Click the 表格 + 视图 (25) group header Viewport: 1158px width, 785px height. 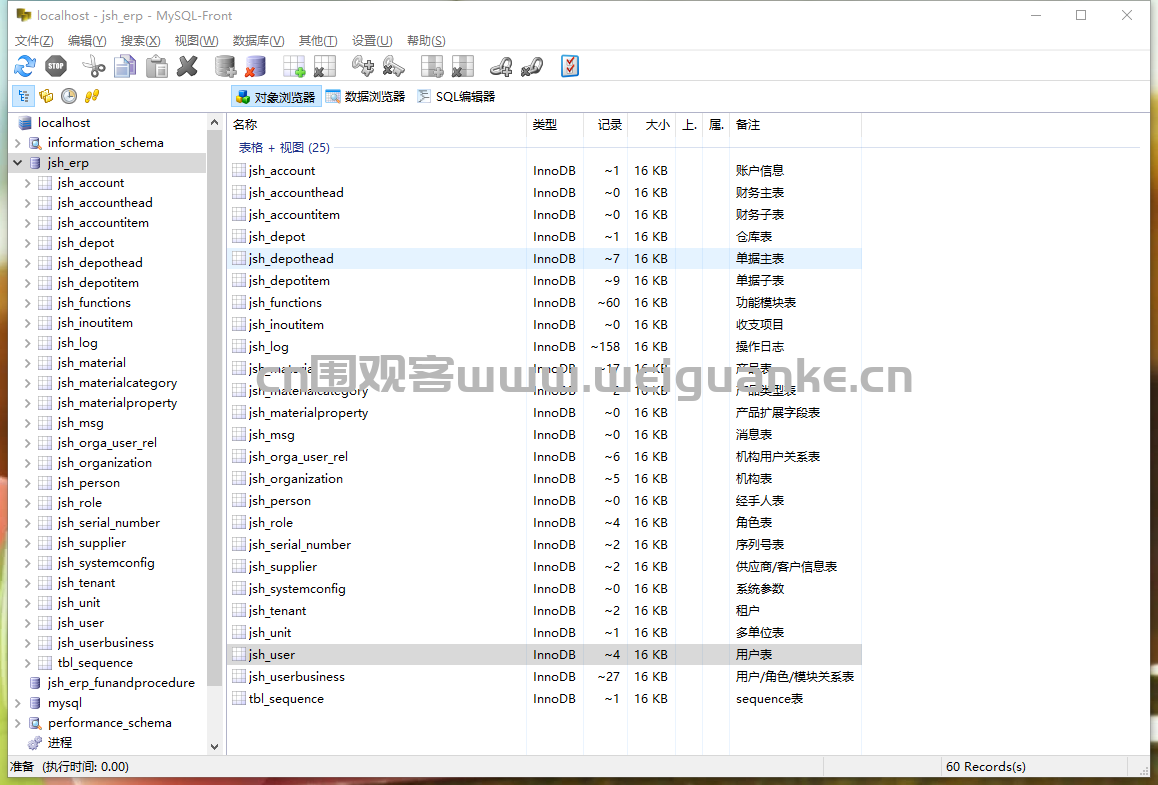tap(284, 148)
